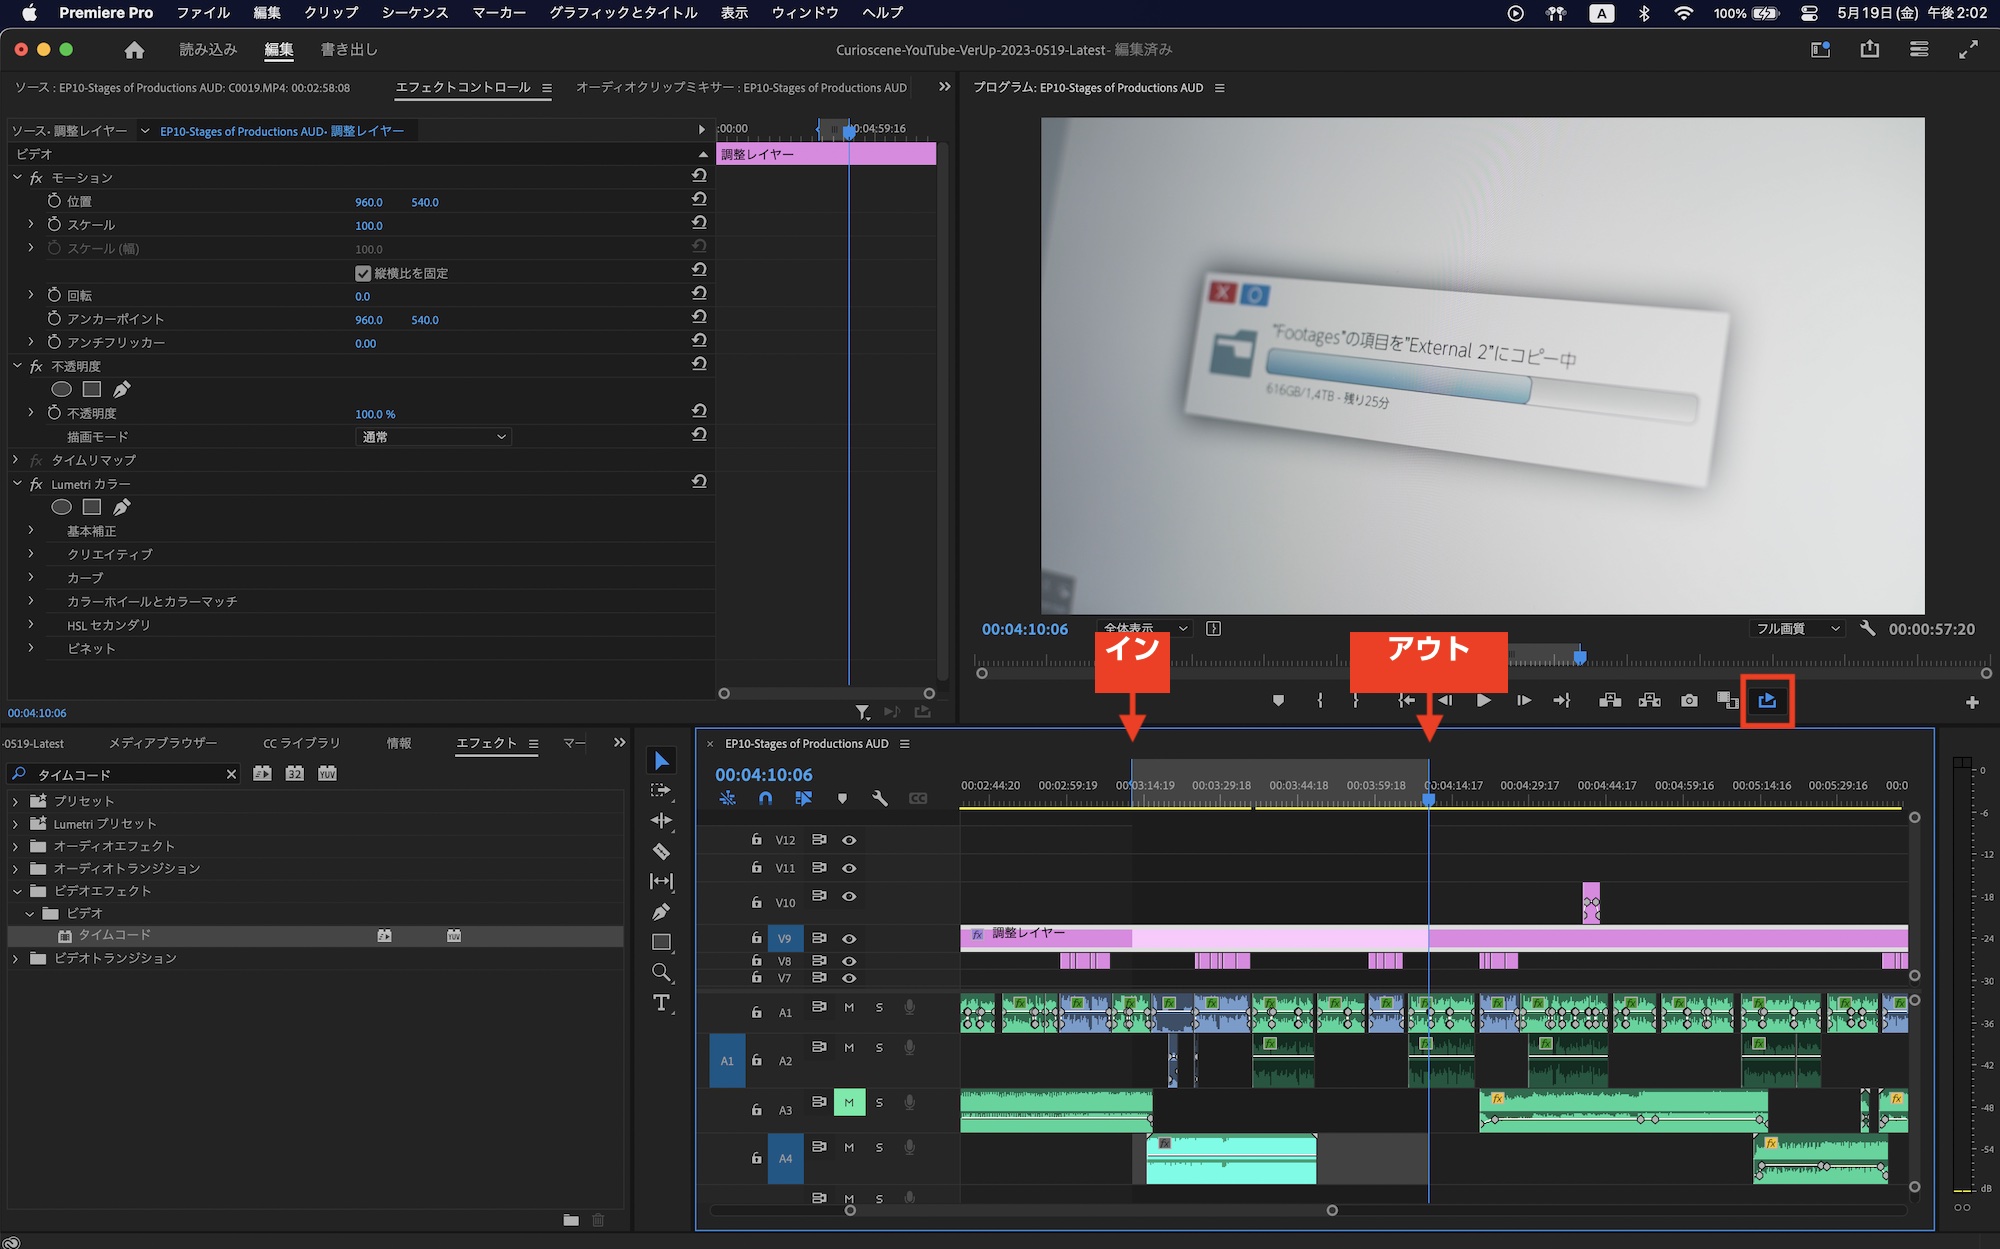
Task: Select the Razor tool in timeline toolbar
Action: (661, 852)
